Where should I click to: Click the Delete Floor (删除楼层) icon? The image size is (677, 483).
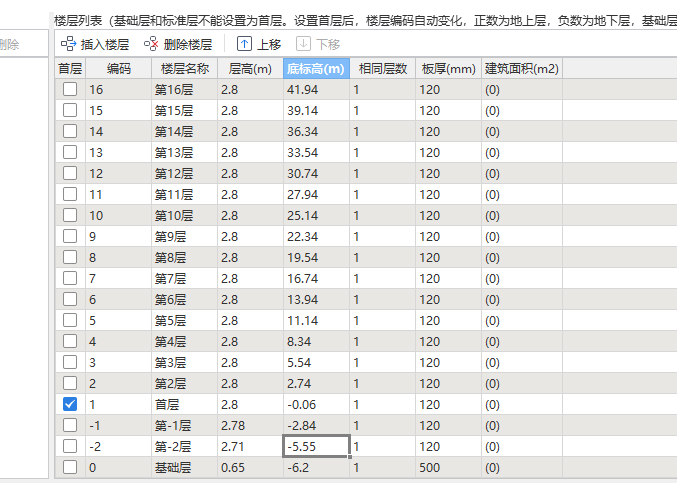(151, 44)
